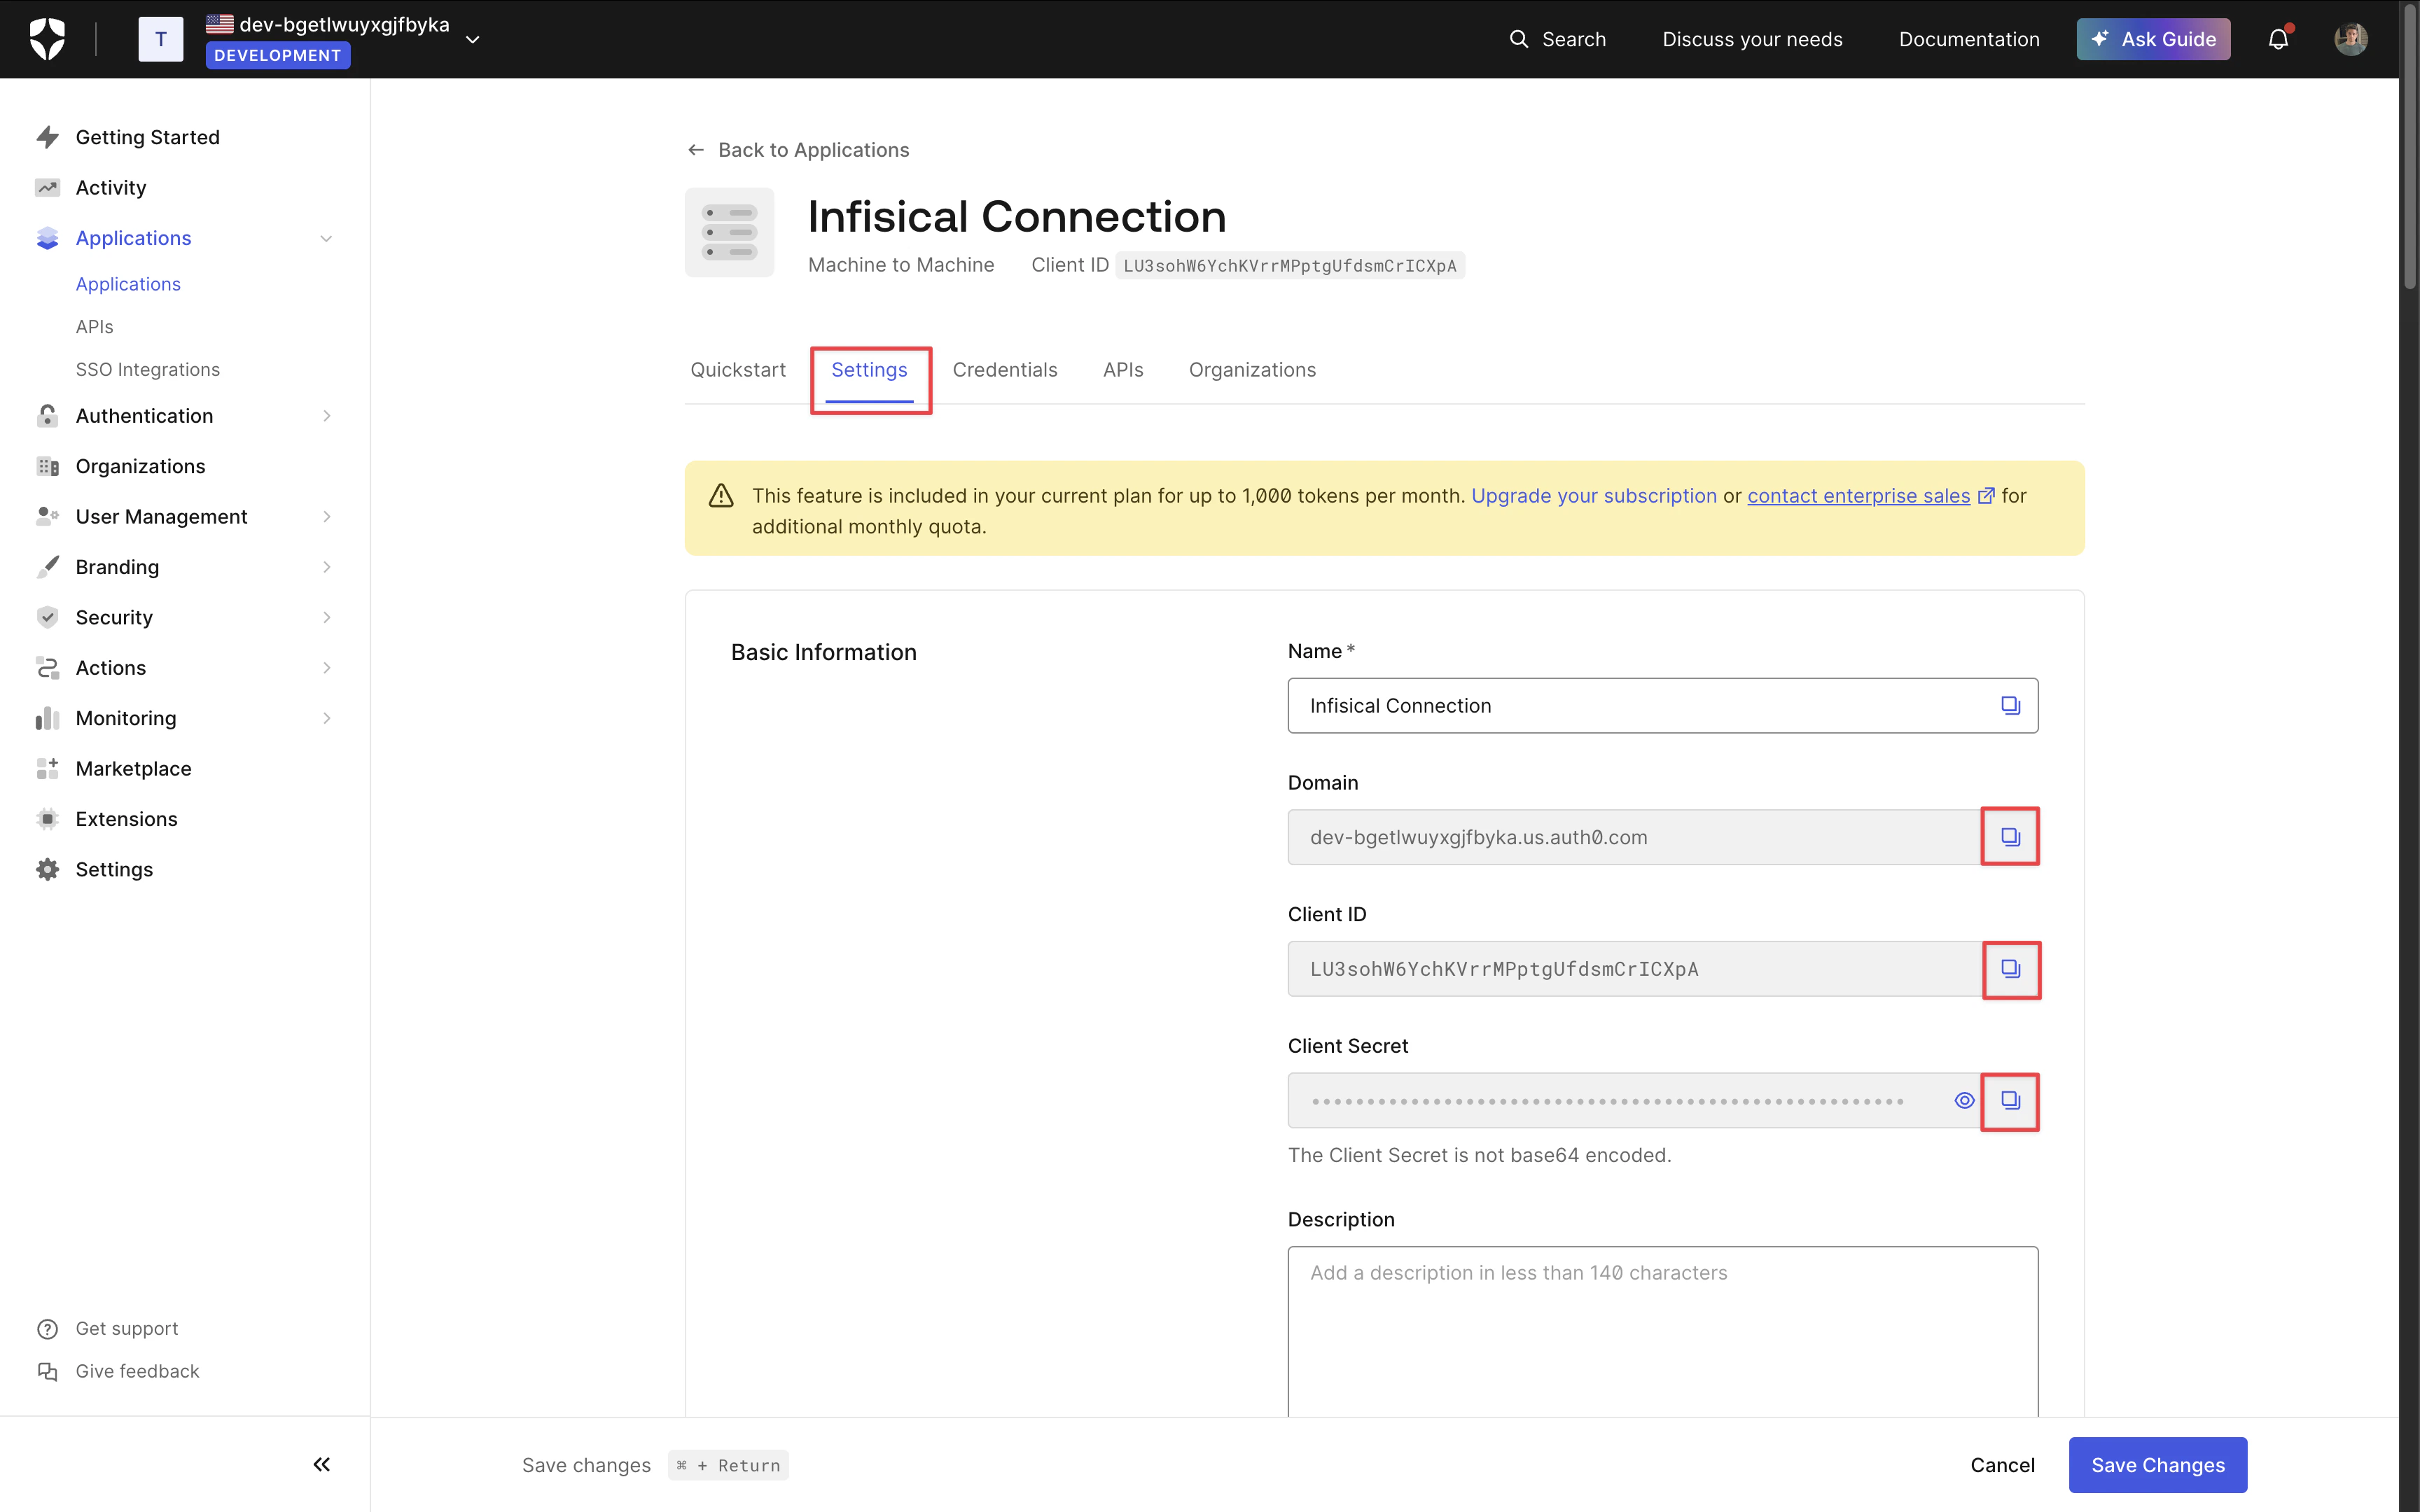Screen dimensions: 2420x1512
Task: Click the back arrow to Applications
Action: click(696, 150)
